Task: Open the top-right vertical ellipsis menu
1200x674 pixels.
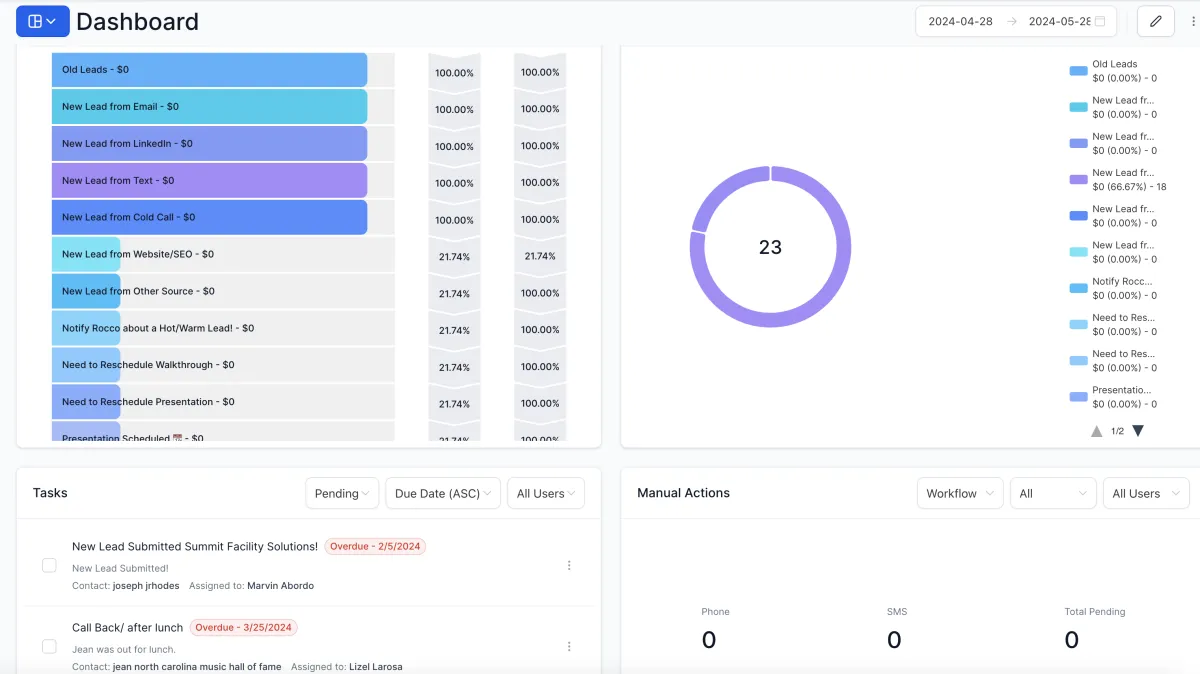Action: click(1193, 21)
